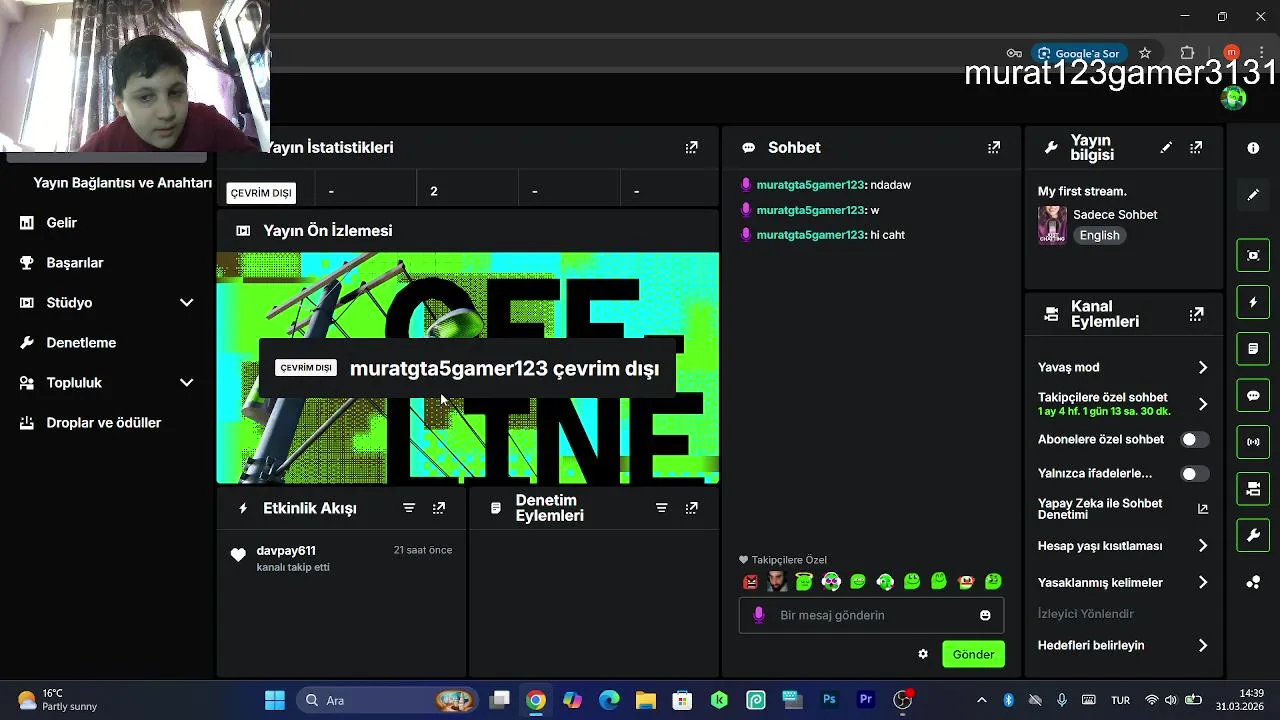Click the Sadece Sohbet category thumbnail
This screenshot has height=720, width=1280.
point(1052,225)
